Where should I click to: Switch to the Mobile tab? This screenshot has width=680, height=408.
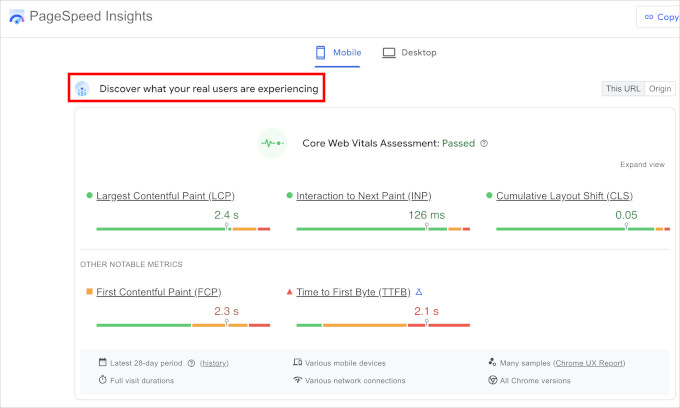pyautogui.click(x=338, y=52)
